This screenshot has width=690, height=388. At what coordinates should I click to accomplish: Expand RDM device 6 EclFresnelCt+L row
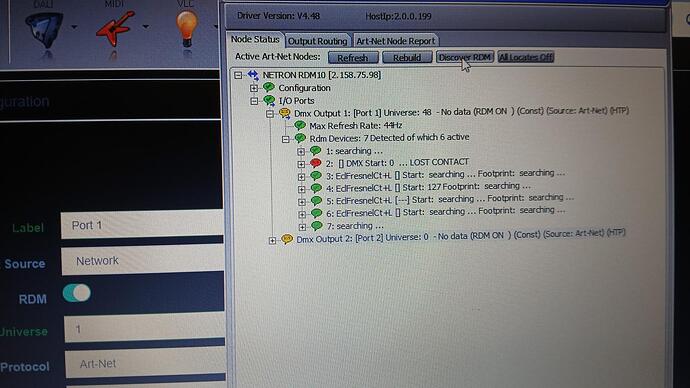click(302, 214)
